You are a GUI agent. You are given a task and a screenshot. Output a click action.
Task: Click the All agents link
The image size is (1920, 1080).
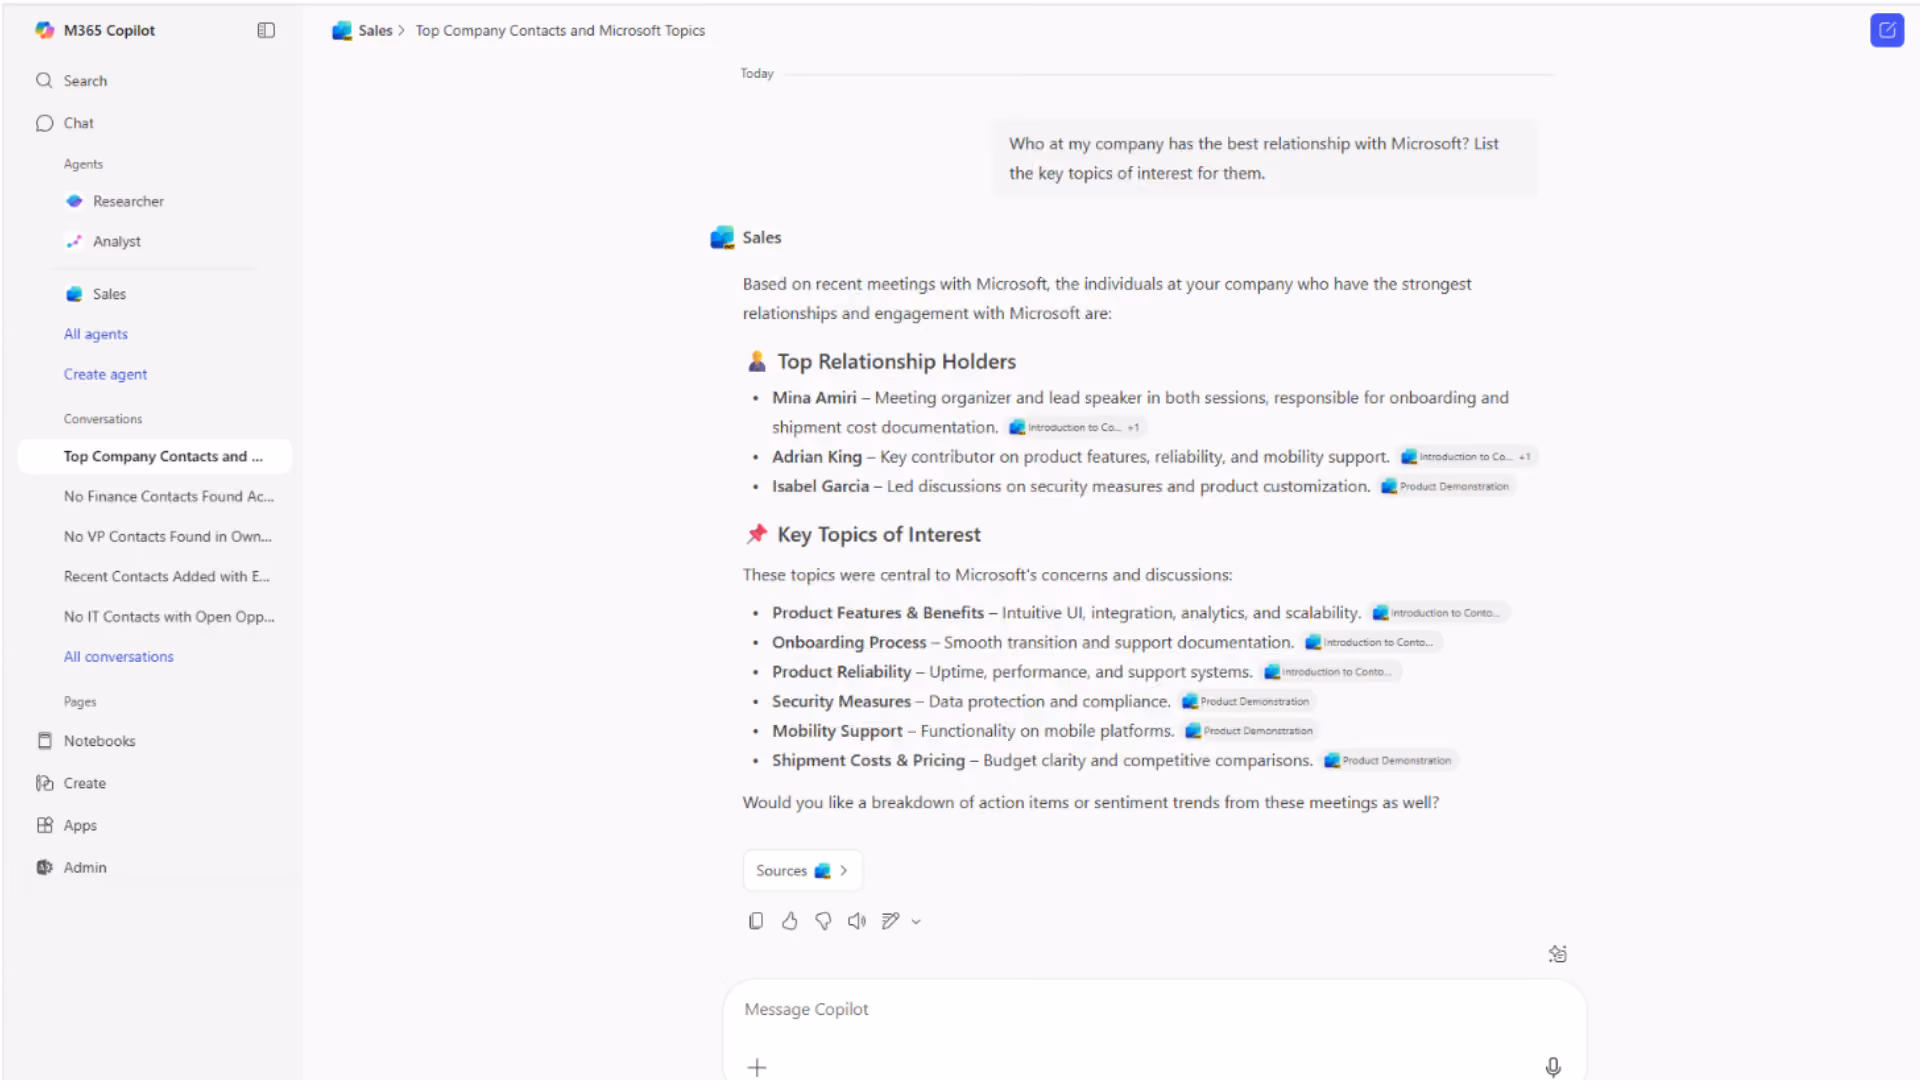tap(96, 334)
